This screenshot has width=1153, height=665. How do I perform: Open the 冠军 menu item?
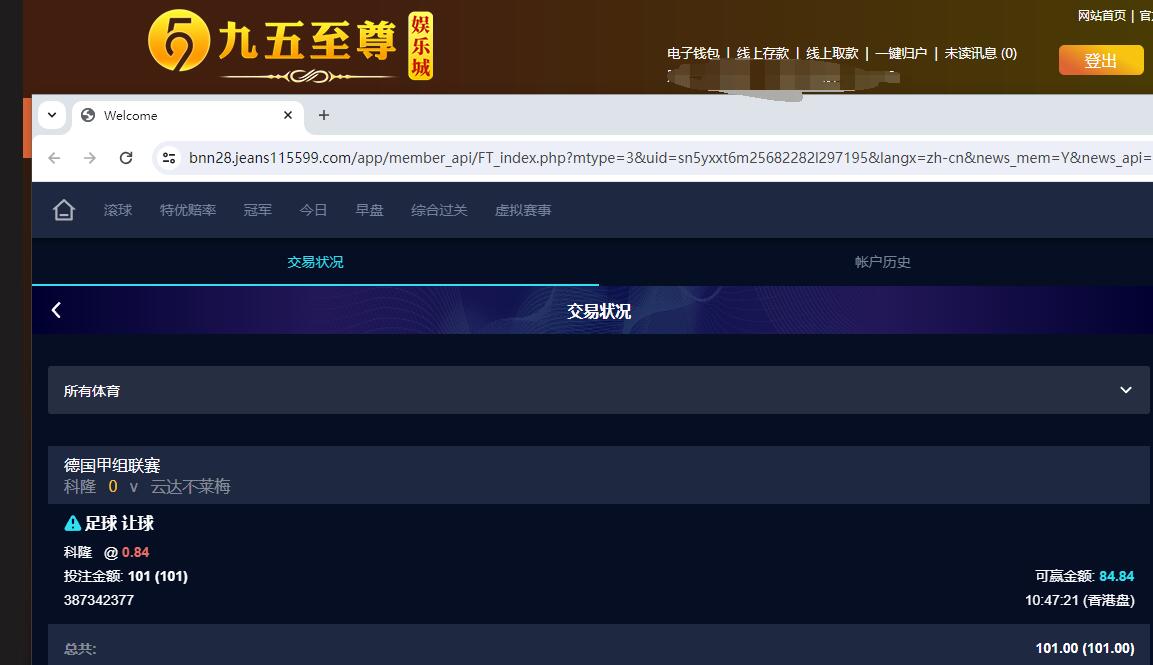click(257, 210)
